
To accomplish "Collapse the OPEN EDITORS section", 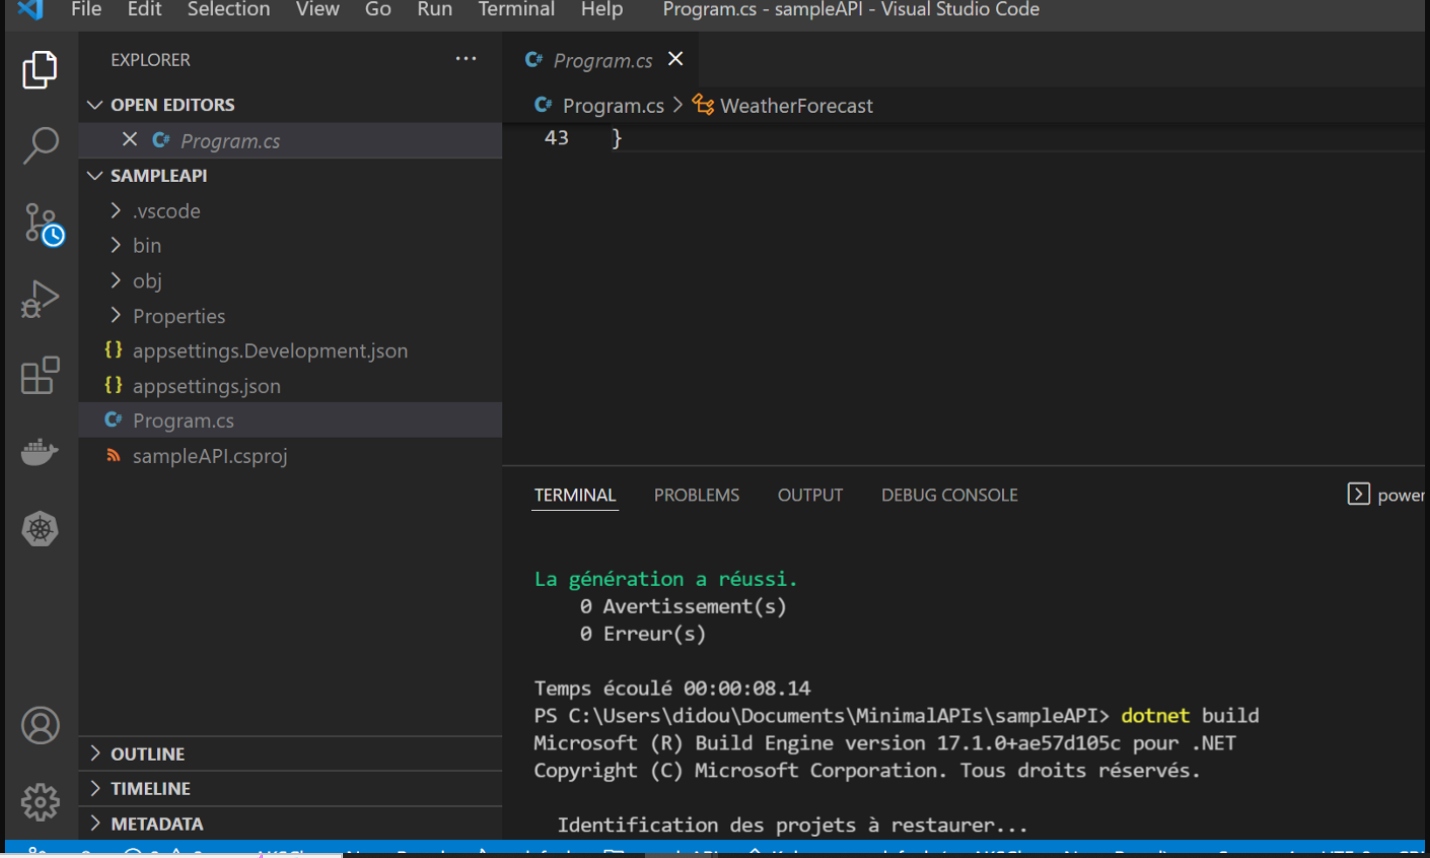I will [172, 105].
